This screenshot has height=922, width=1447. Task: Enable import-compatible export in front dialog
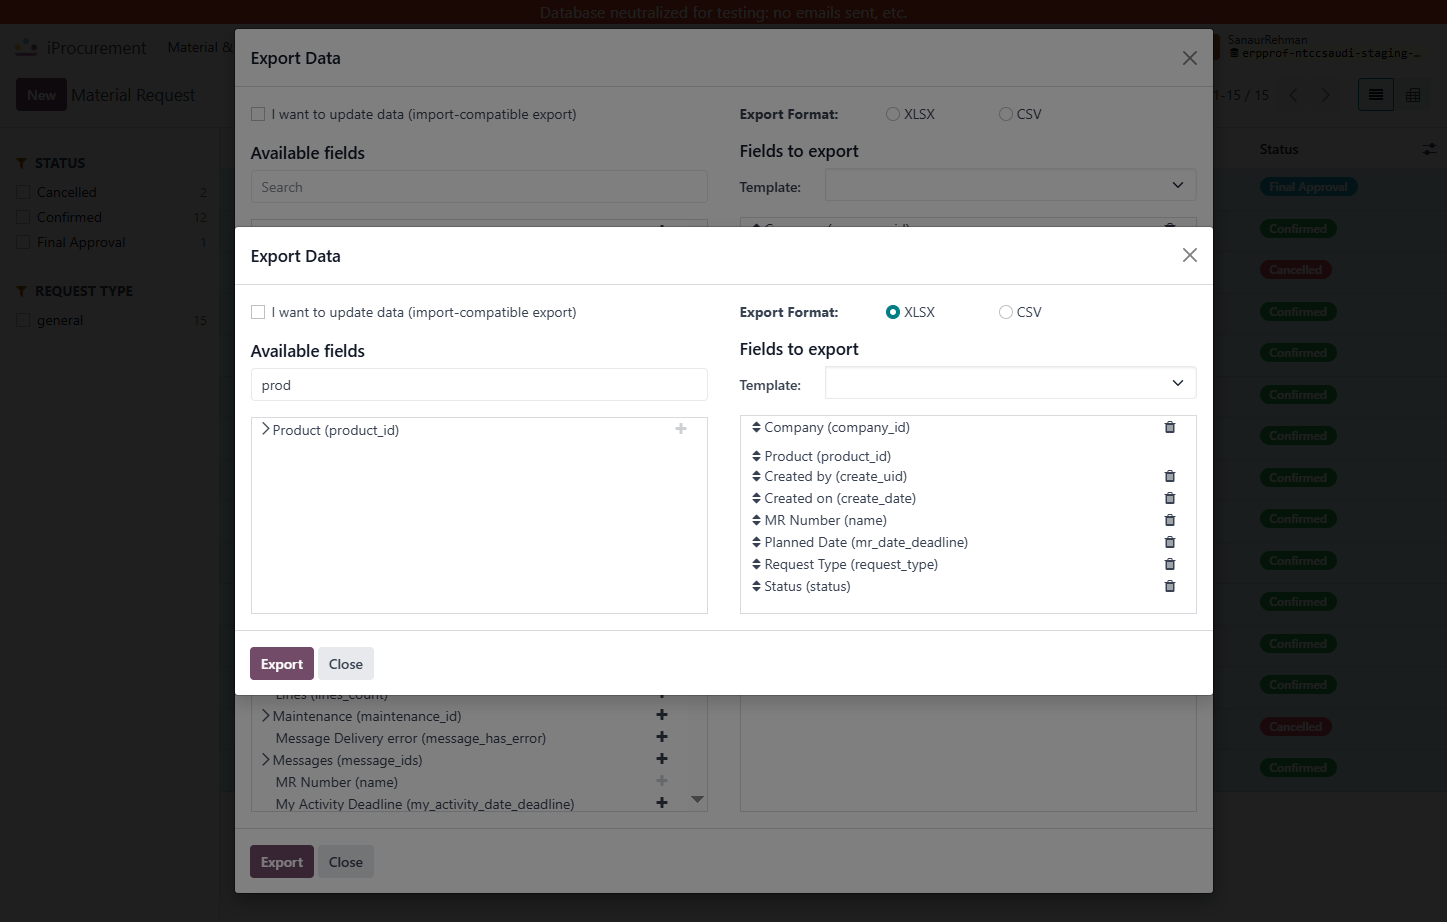[x=258, y=312]
